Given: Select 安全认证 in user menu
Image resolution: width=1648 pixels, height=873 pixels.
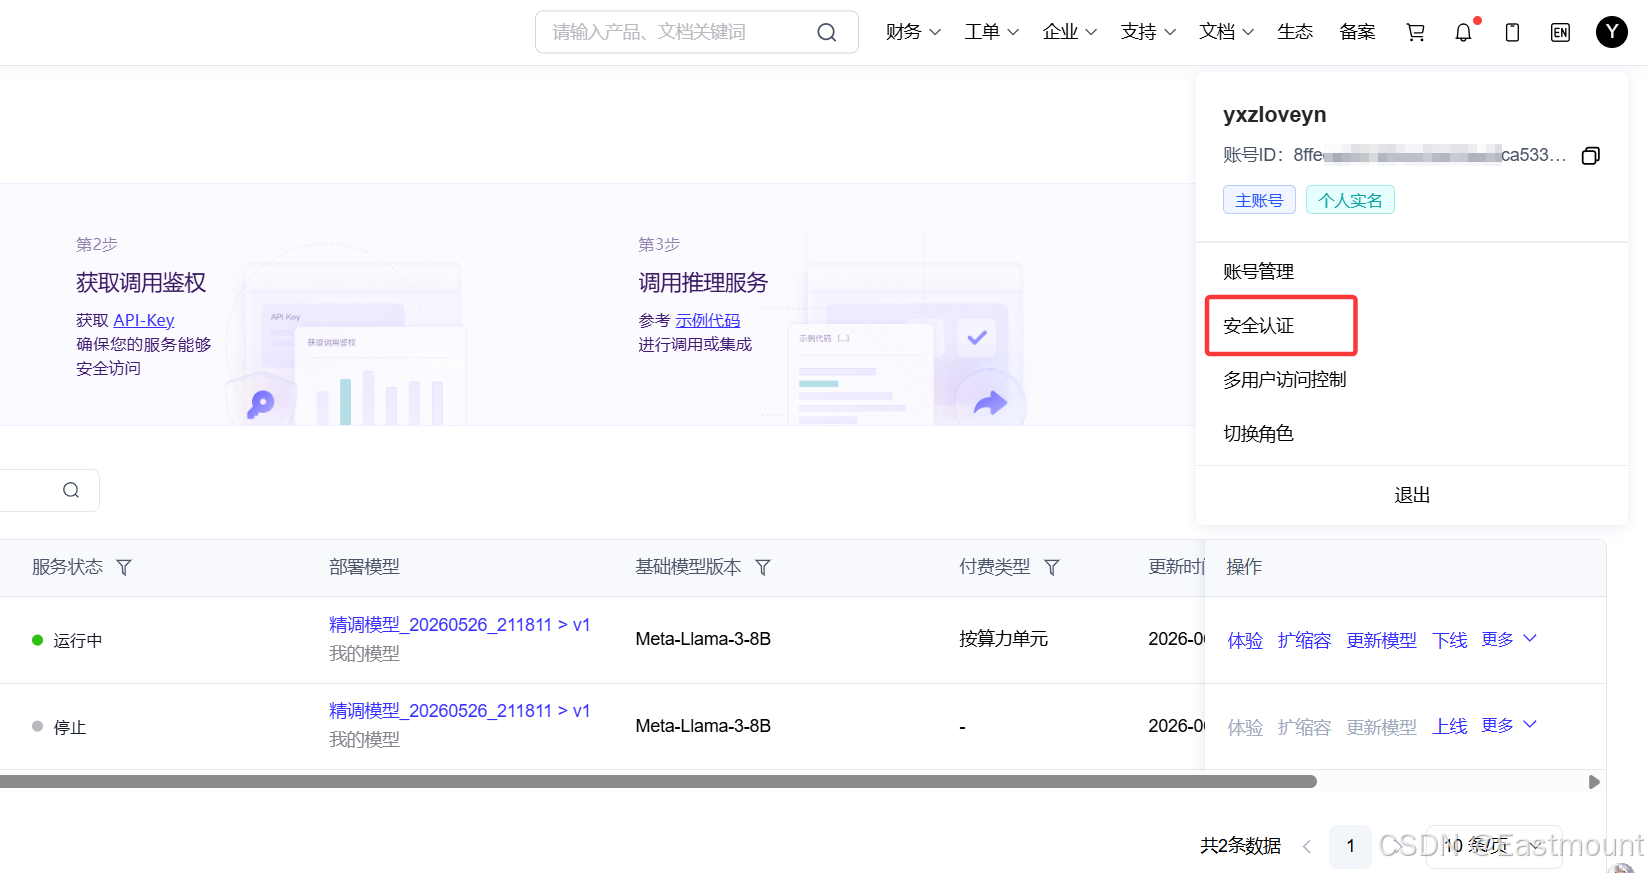Looking at the screenshot, I should pyautogui.click(x=1258, y=326).
